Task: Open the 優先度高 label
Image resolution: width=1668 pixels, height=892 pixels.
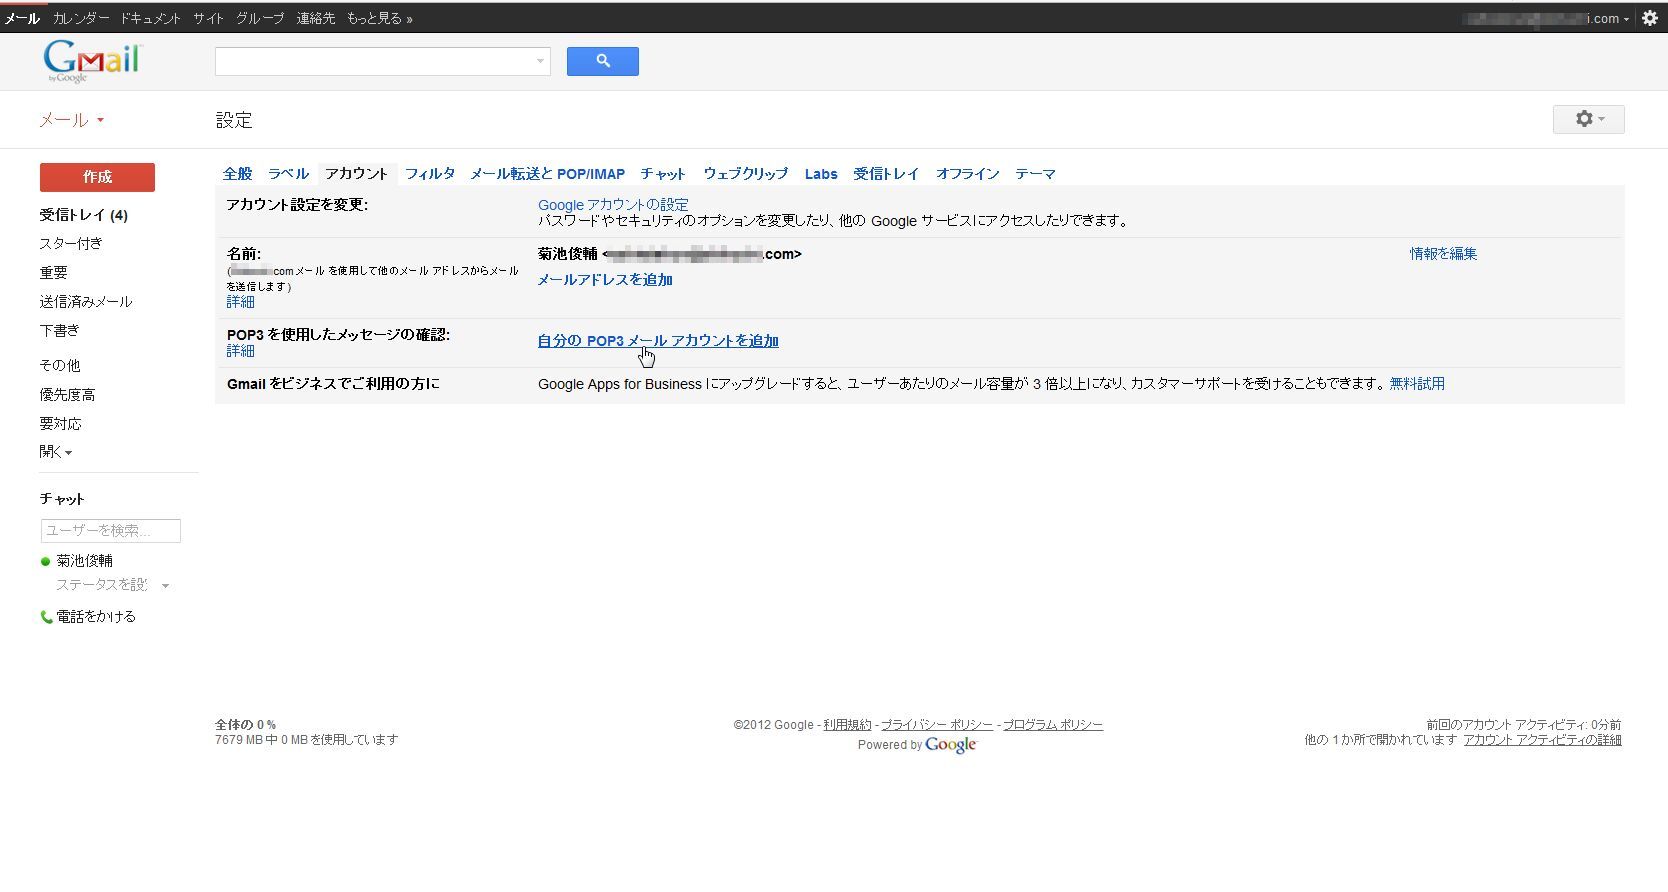Action: point(67,395)
